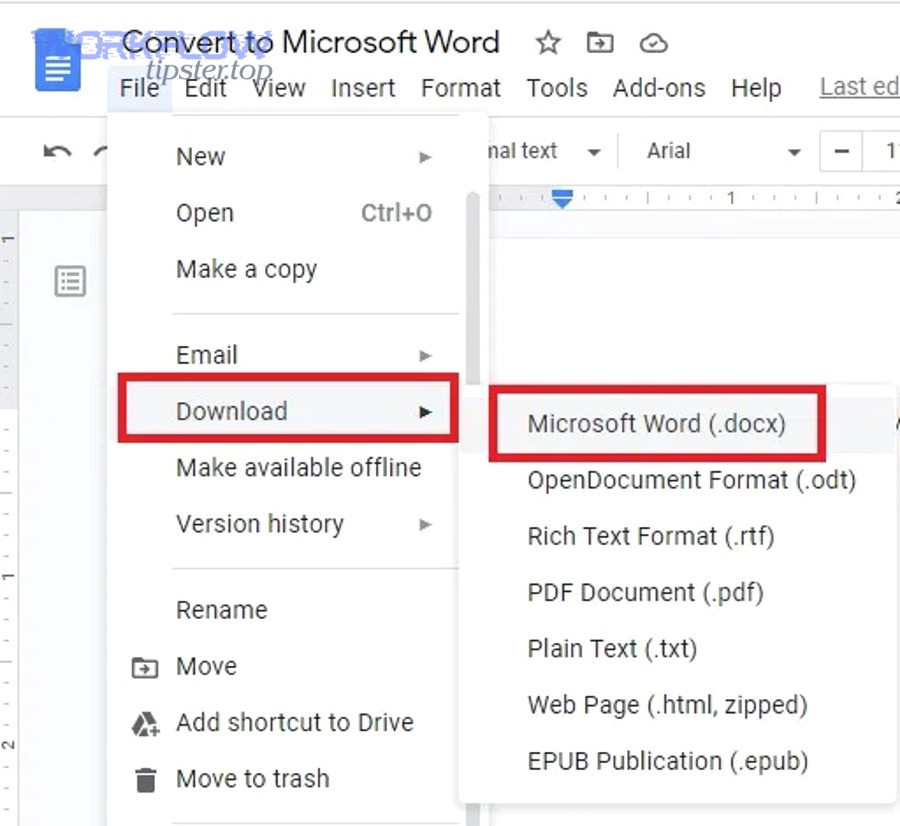Download as OpenDocument Format (.odt)
900x826 pixels.
pyautogui.click(x=678, y=480)
